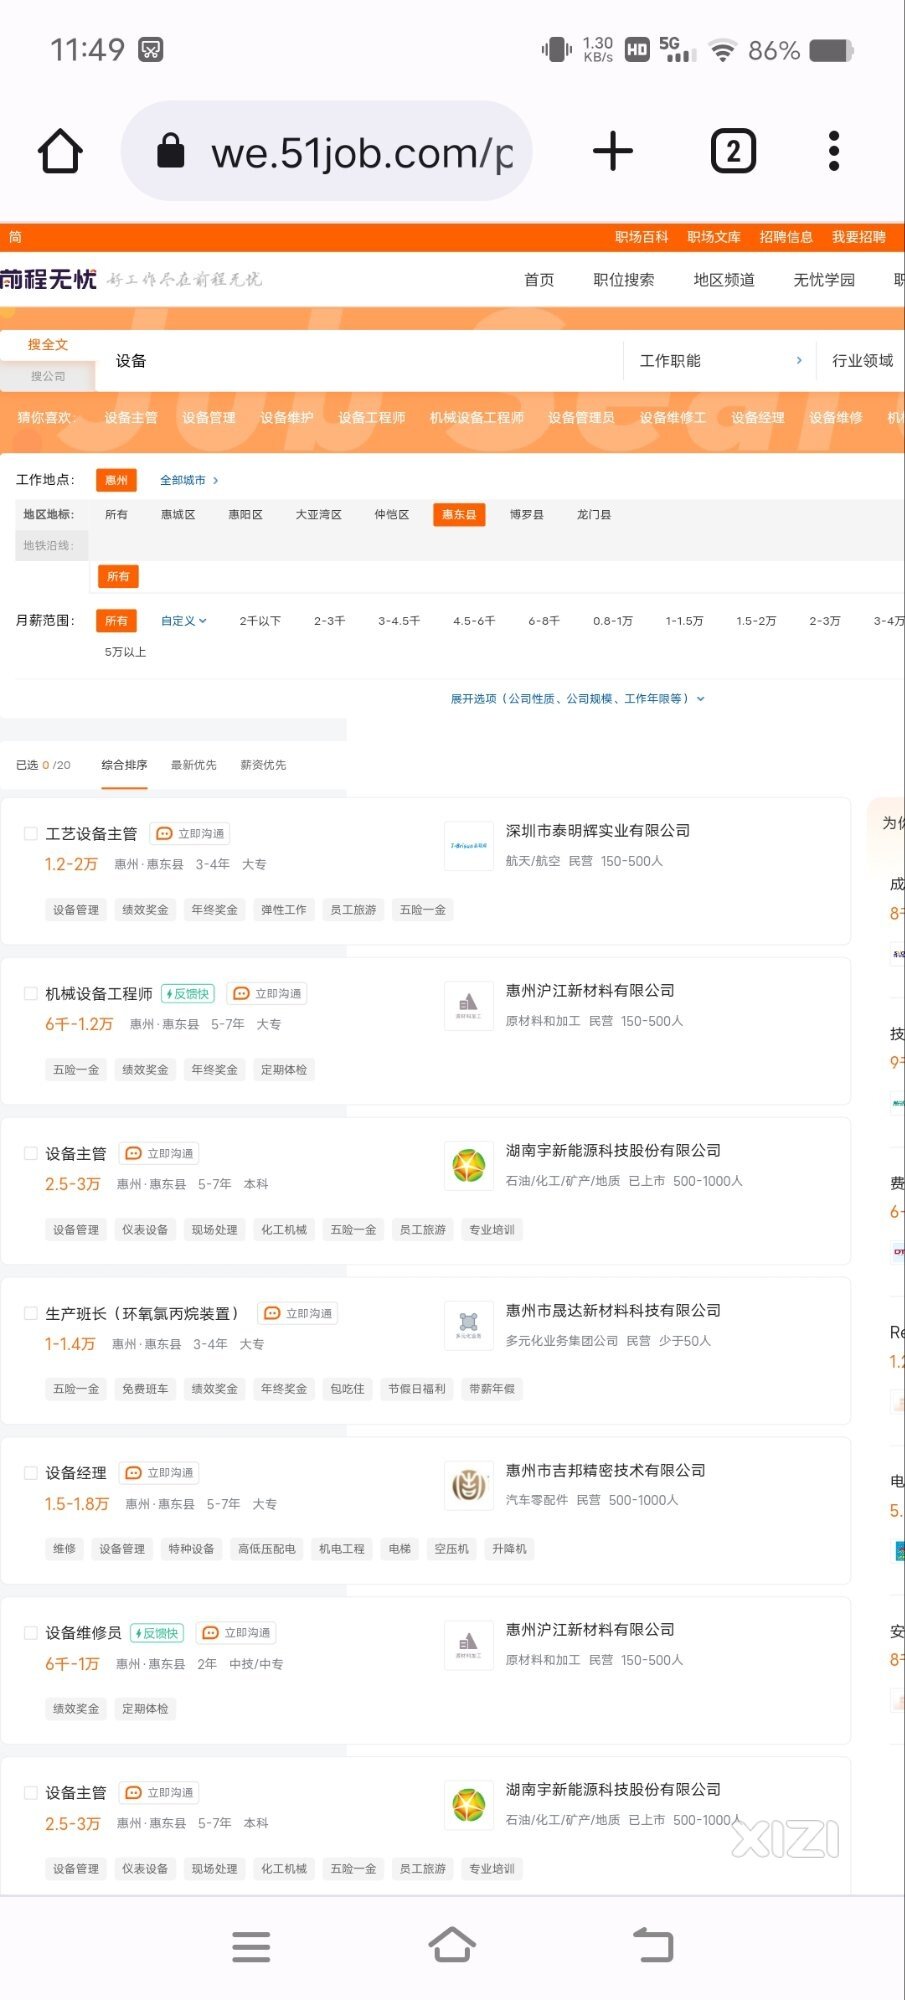Open a new browser tab with plus icon
This screenshot has height=2000, width=905.
tap(613, 152)
